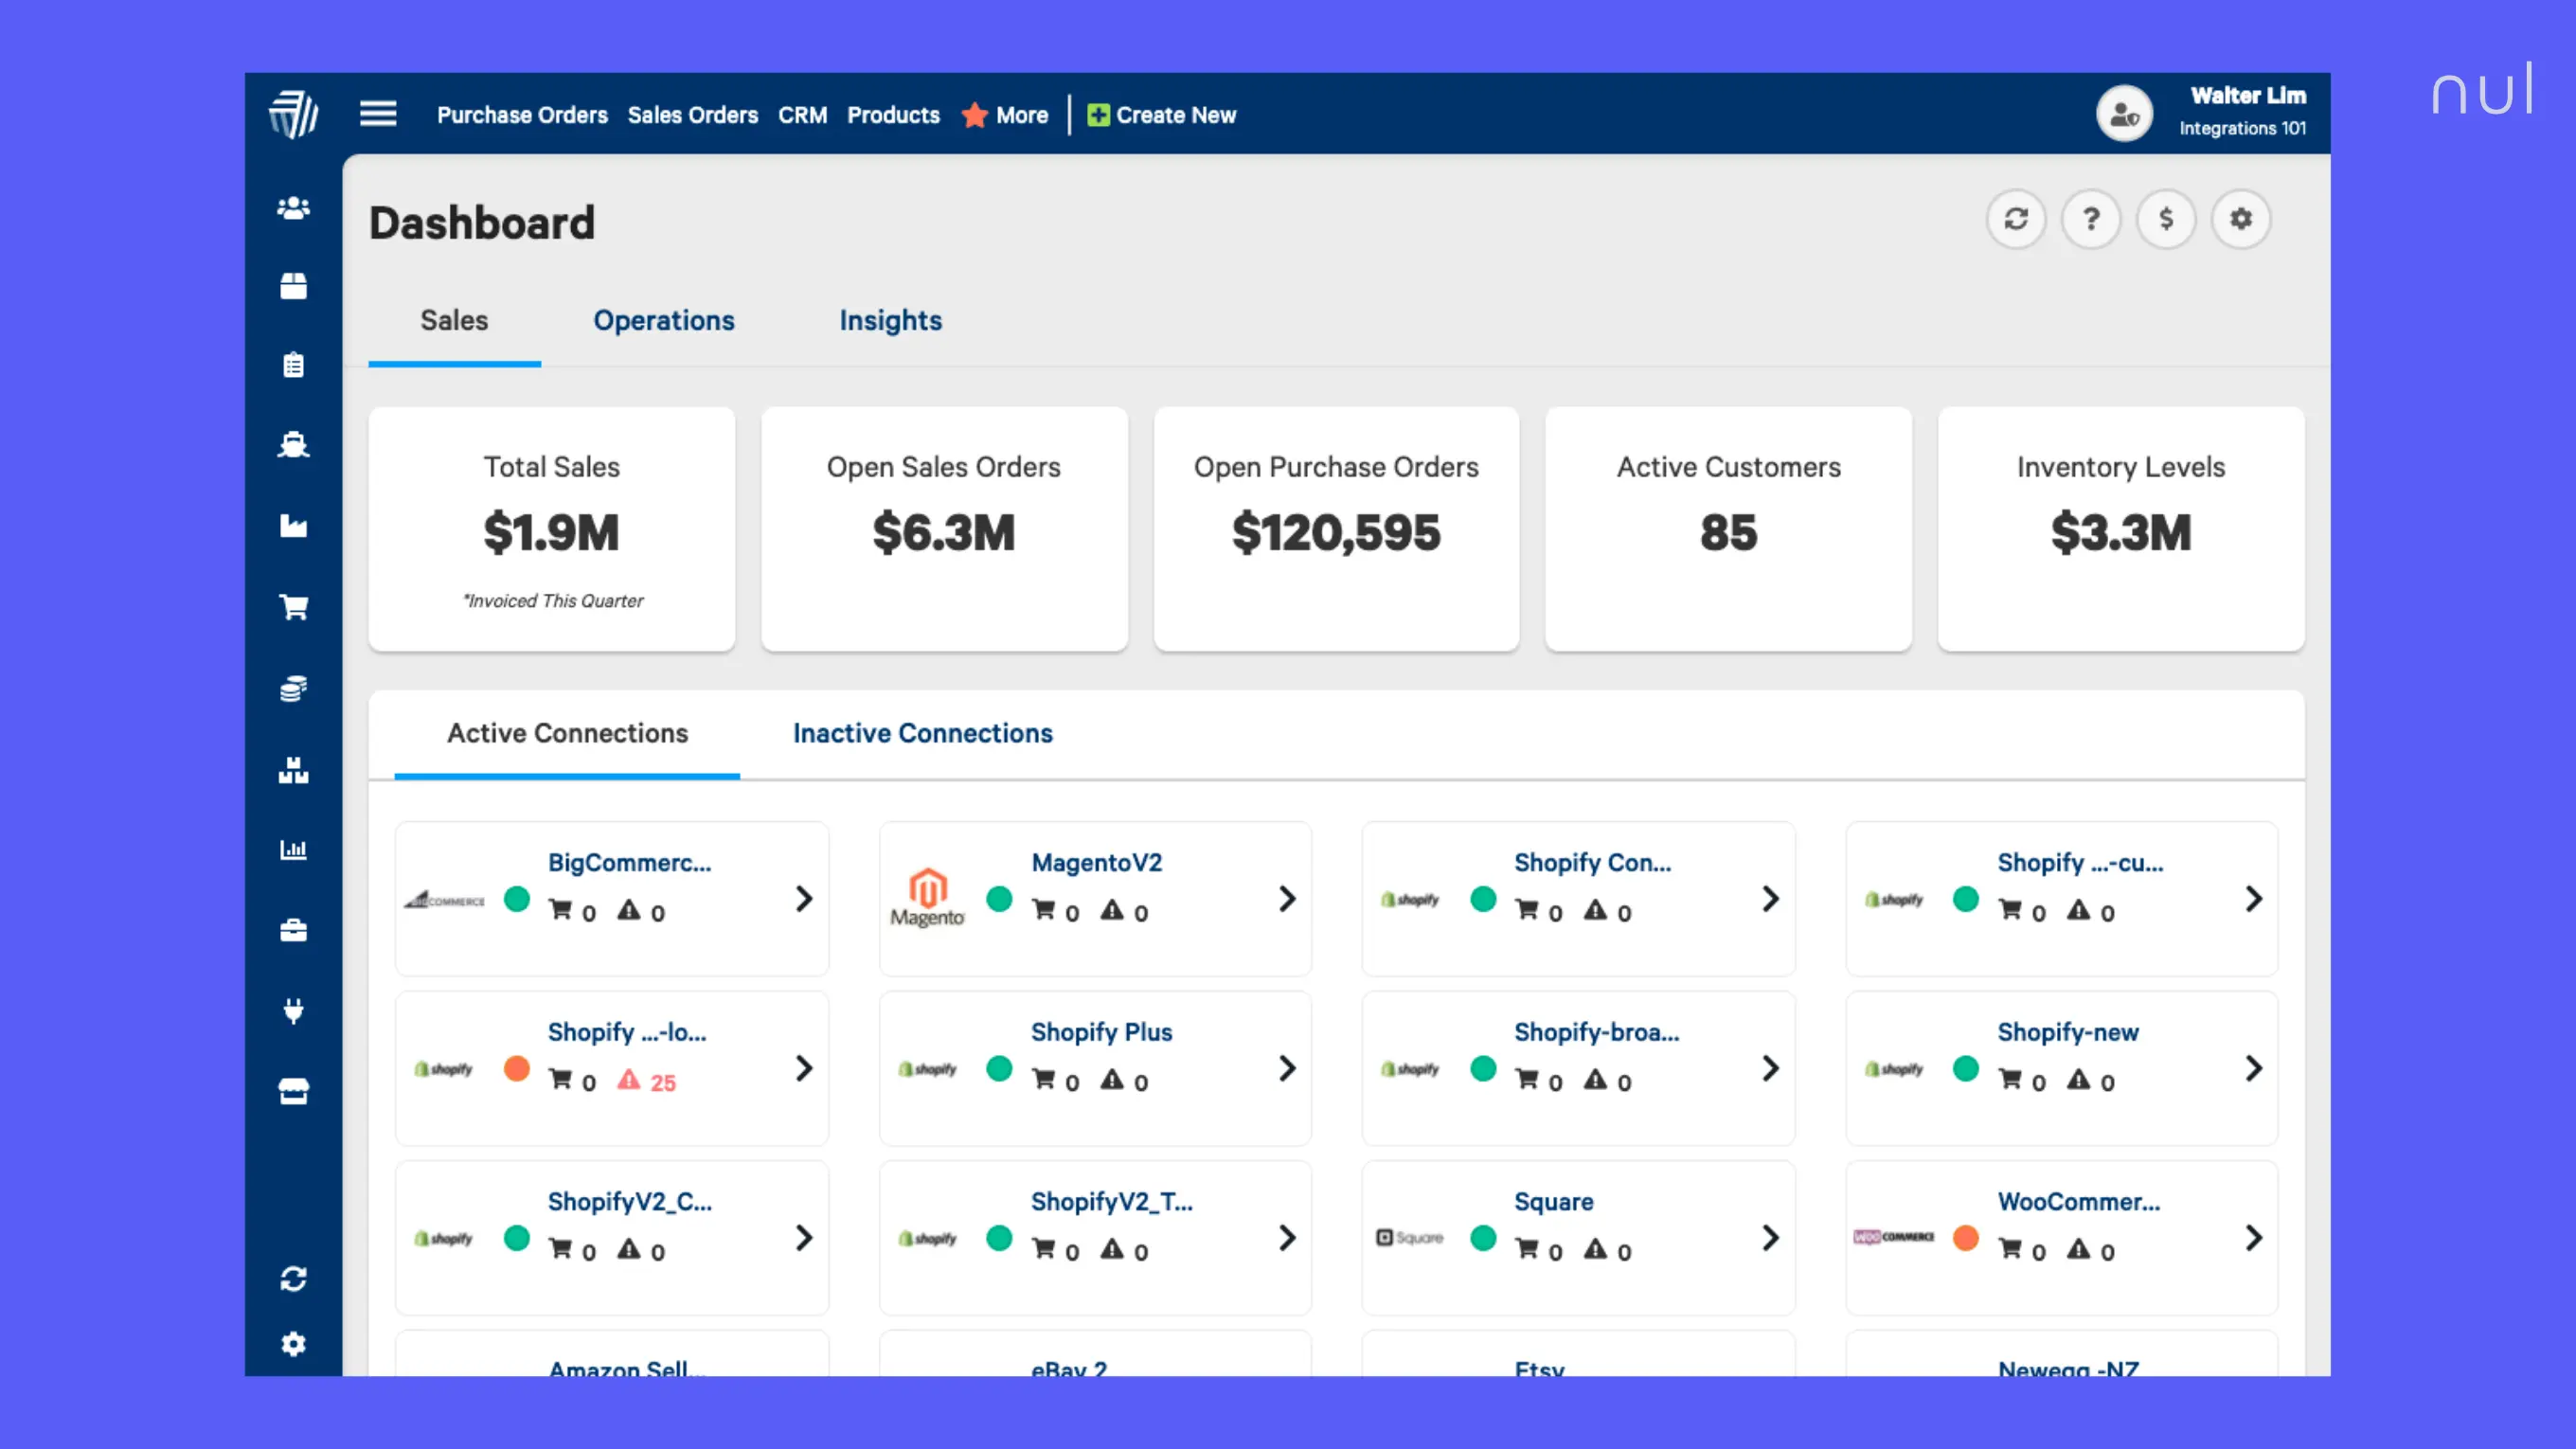
Task: Select the manufacturing factory icon in sidebar
Action: pos(292,526)
